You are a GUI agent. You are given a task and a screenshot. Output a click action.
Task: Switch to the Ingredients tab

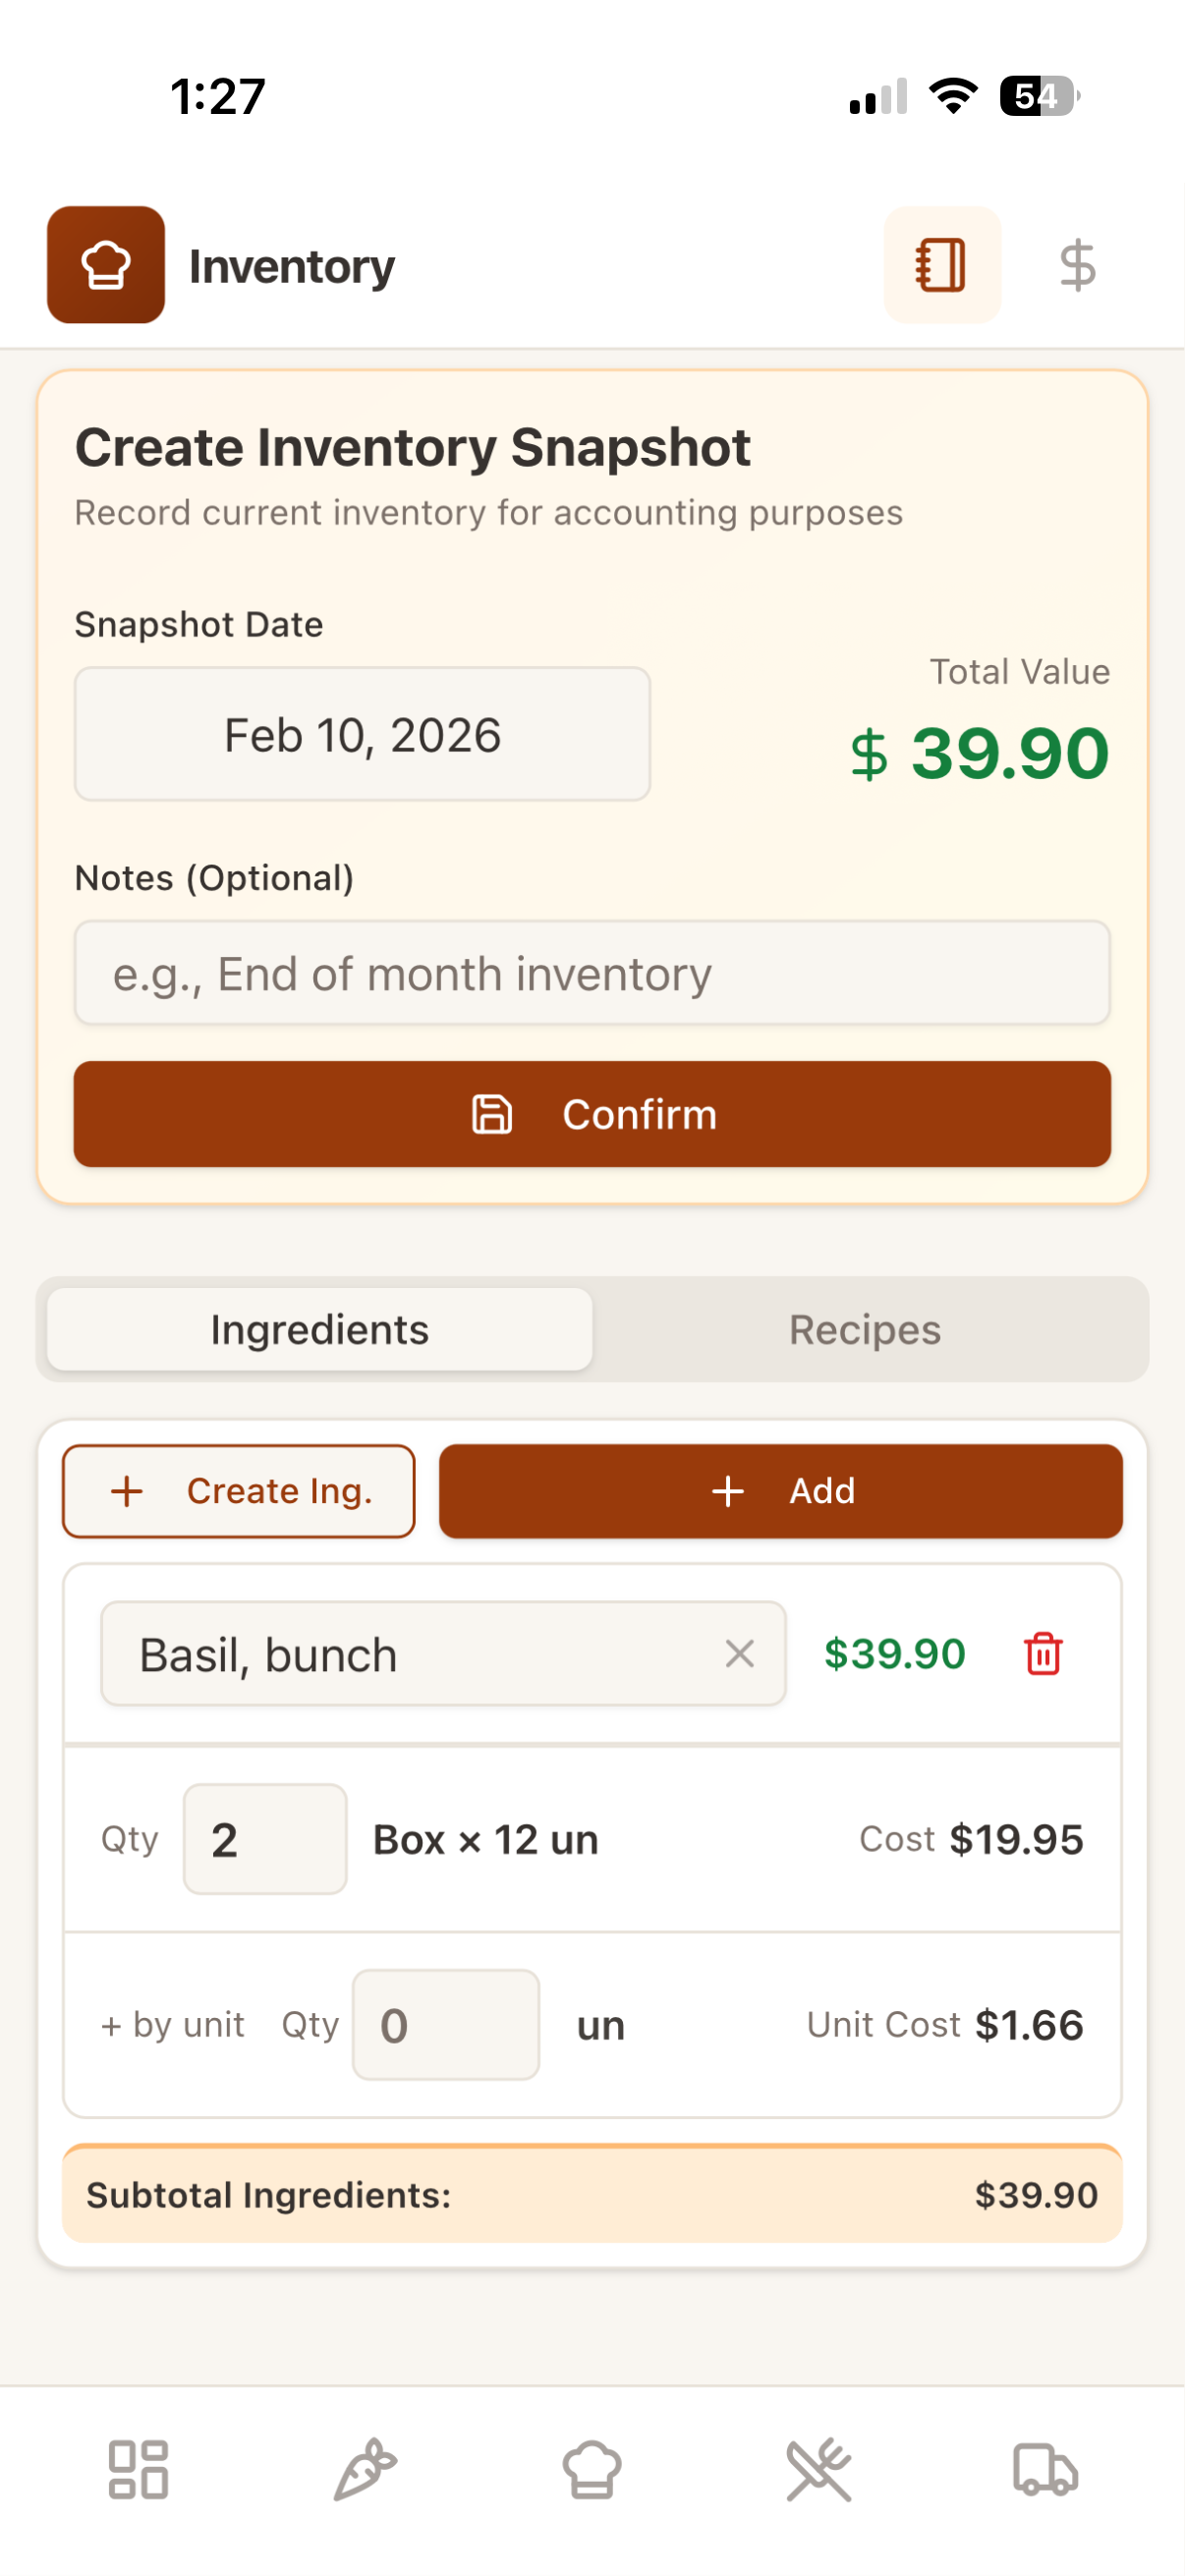(x=319, y=1329)
